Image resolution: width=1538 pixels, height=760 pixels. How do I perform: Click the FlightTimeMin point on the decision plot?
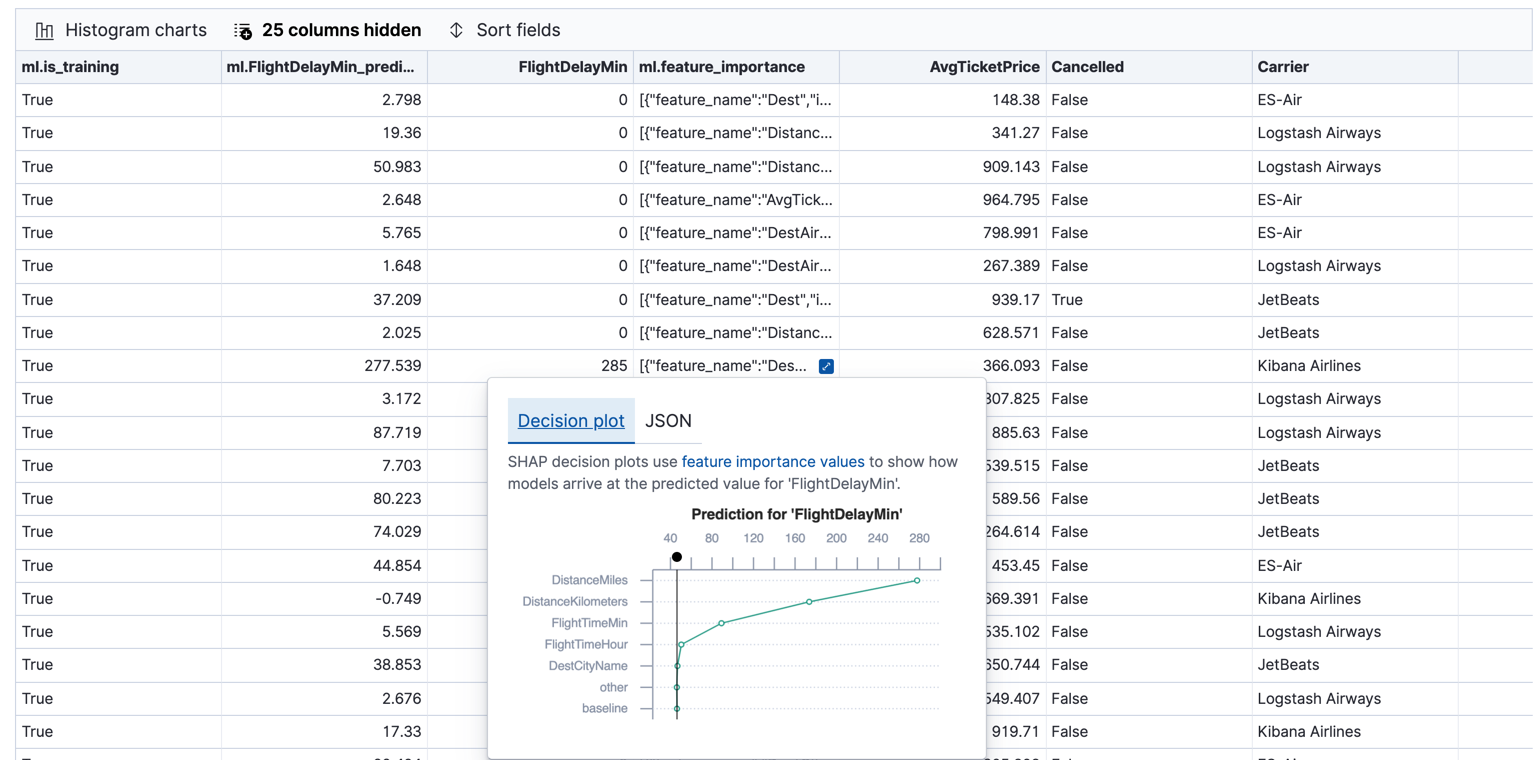721,622
